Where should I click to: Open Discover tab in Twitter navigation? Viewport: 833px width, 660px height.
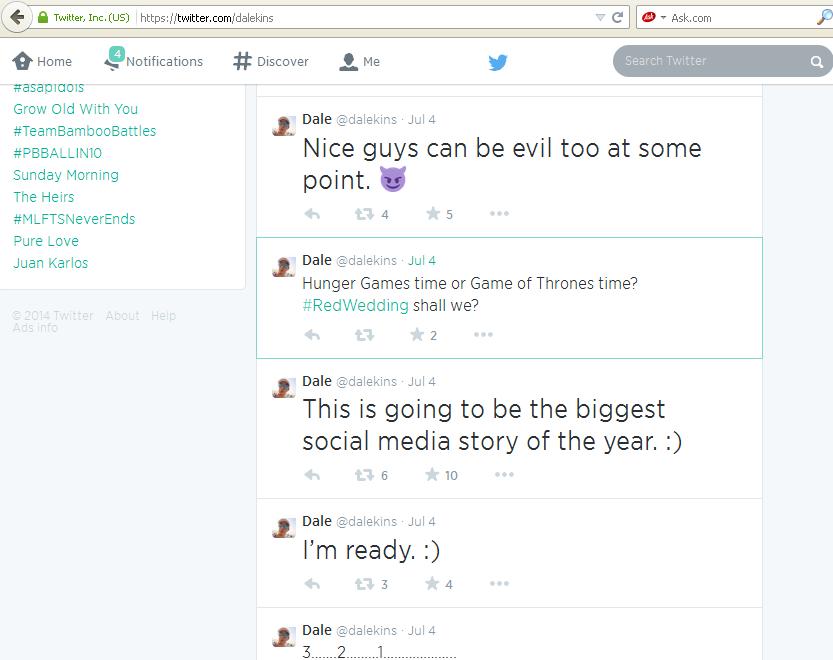coord(271,62)
